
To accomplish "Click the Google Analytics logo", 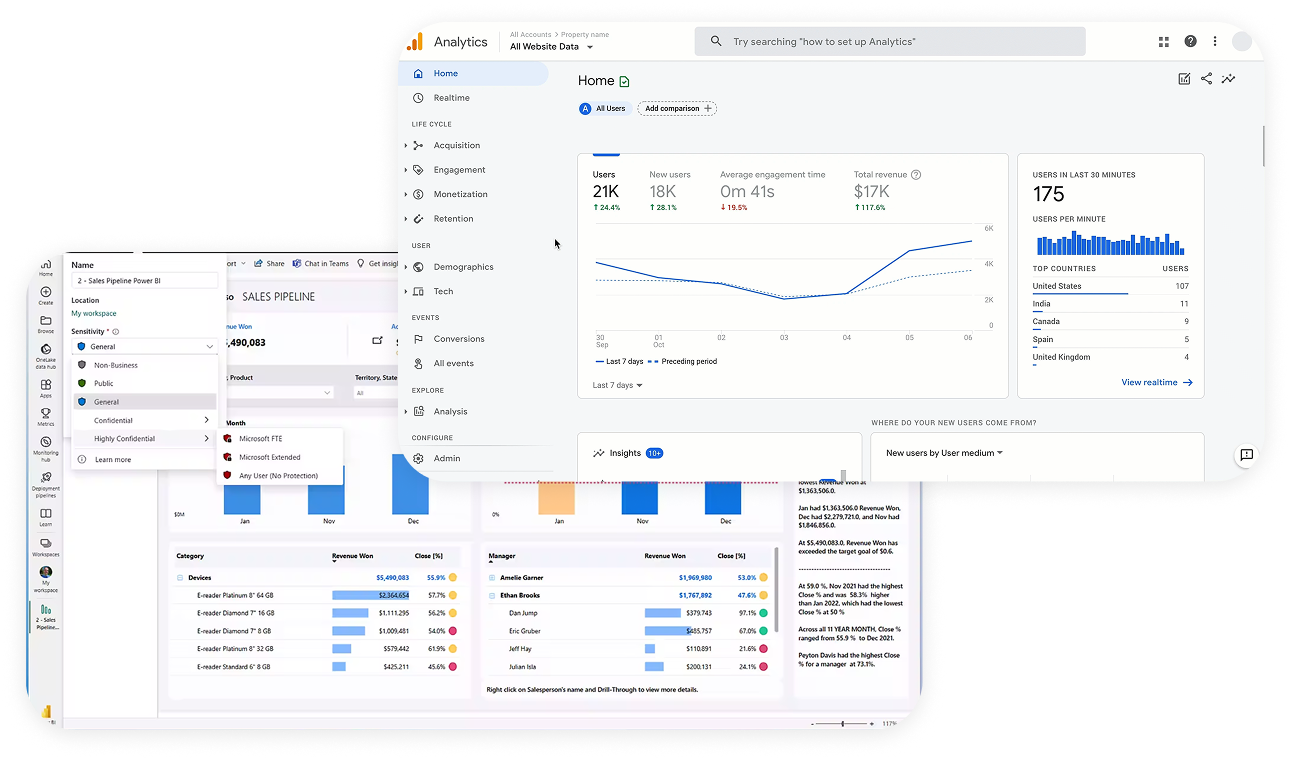I will pyautogui.click(x=414, y=42).
